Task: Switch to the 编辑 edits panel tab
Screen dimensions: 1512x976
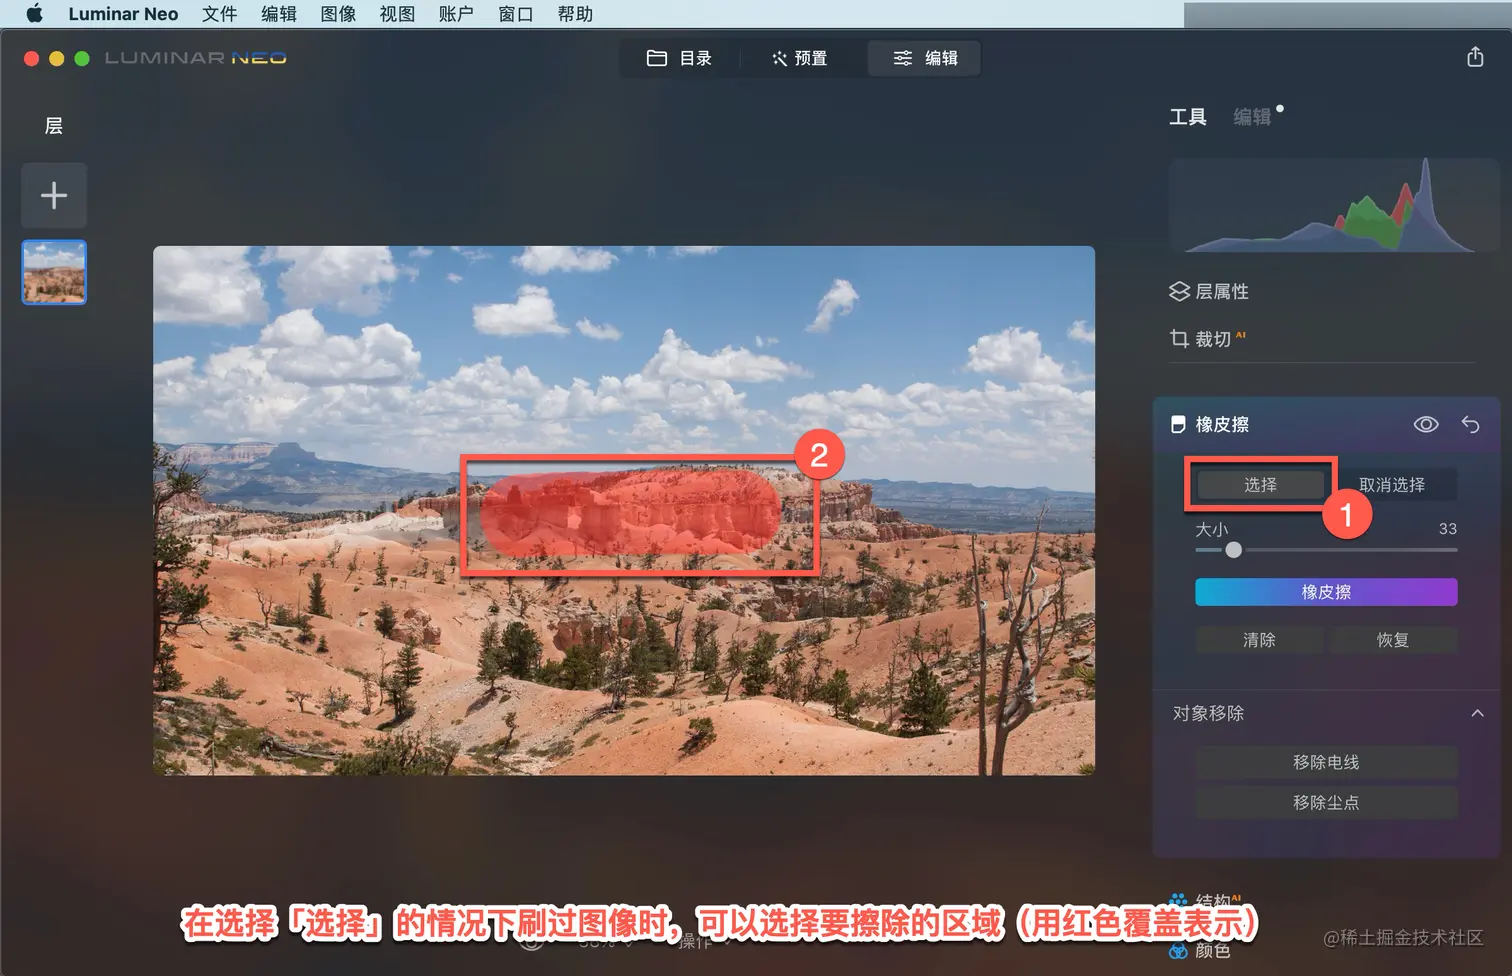Action: click(1252, 117)
